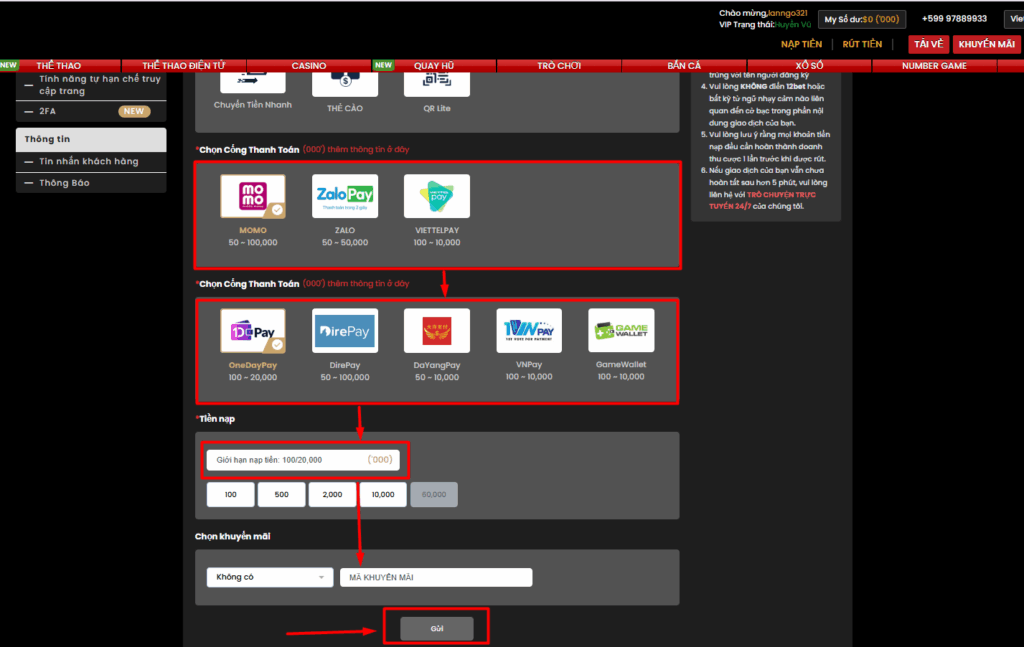This screenshot has width=1024, height=647.
Task: Click the MÃ KHUYẾN MÃI code field
Action: click(x=436, y=577)
